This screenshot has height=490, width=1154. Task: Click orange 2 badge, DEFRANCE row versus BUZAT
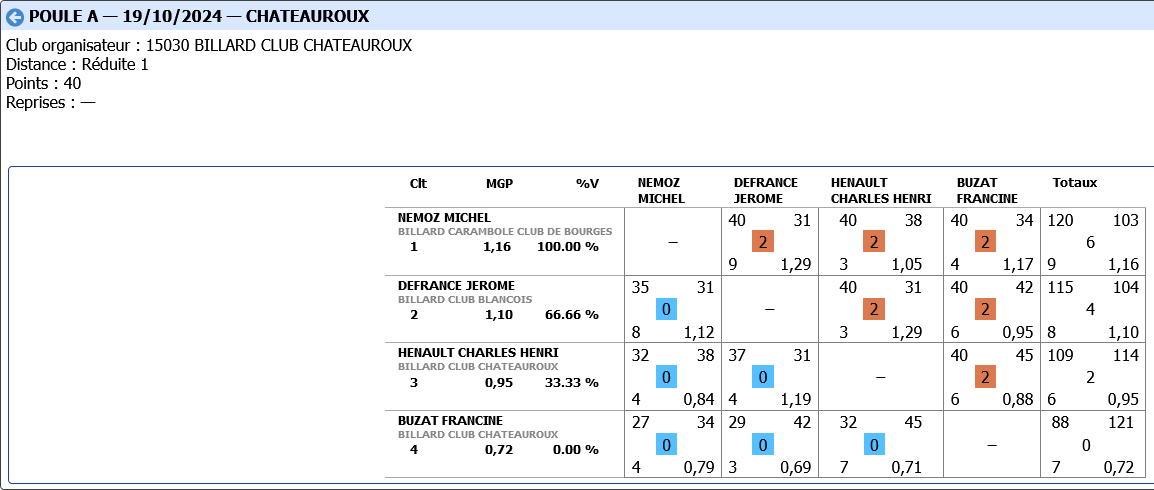point(985,310)
